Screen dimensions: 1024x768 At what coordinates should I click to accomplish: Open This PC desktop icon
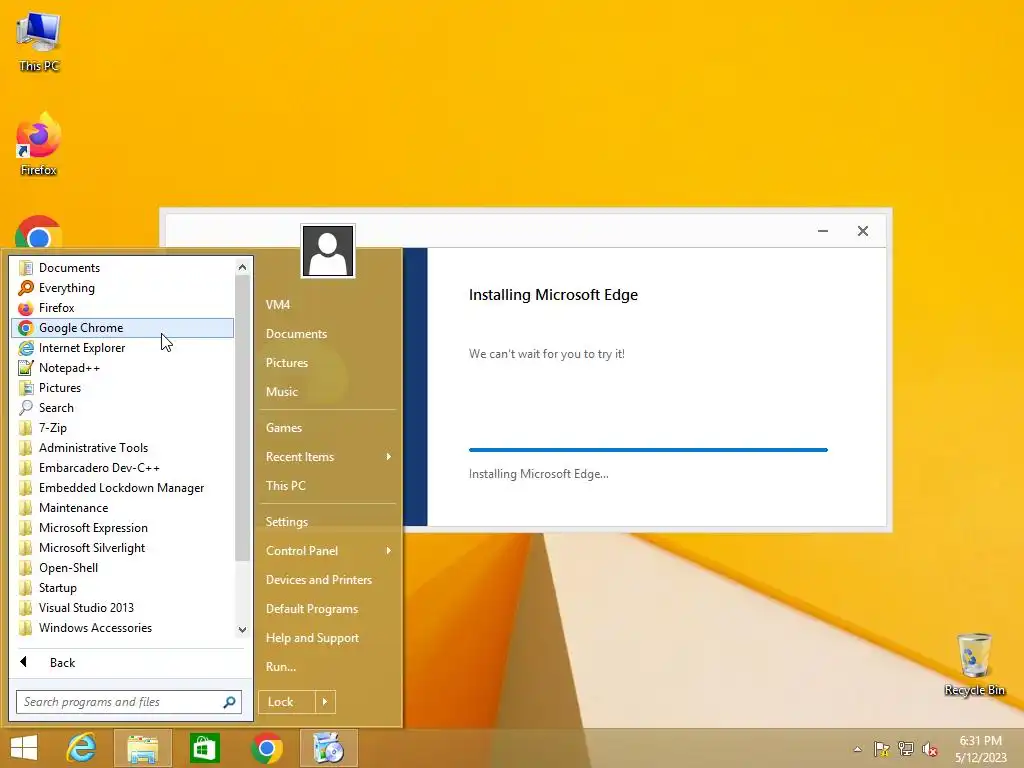pyautogui.click(x=39, y=40)
